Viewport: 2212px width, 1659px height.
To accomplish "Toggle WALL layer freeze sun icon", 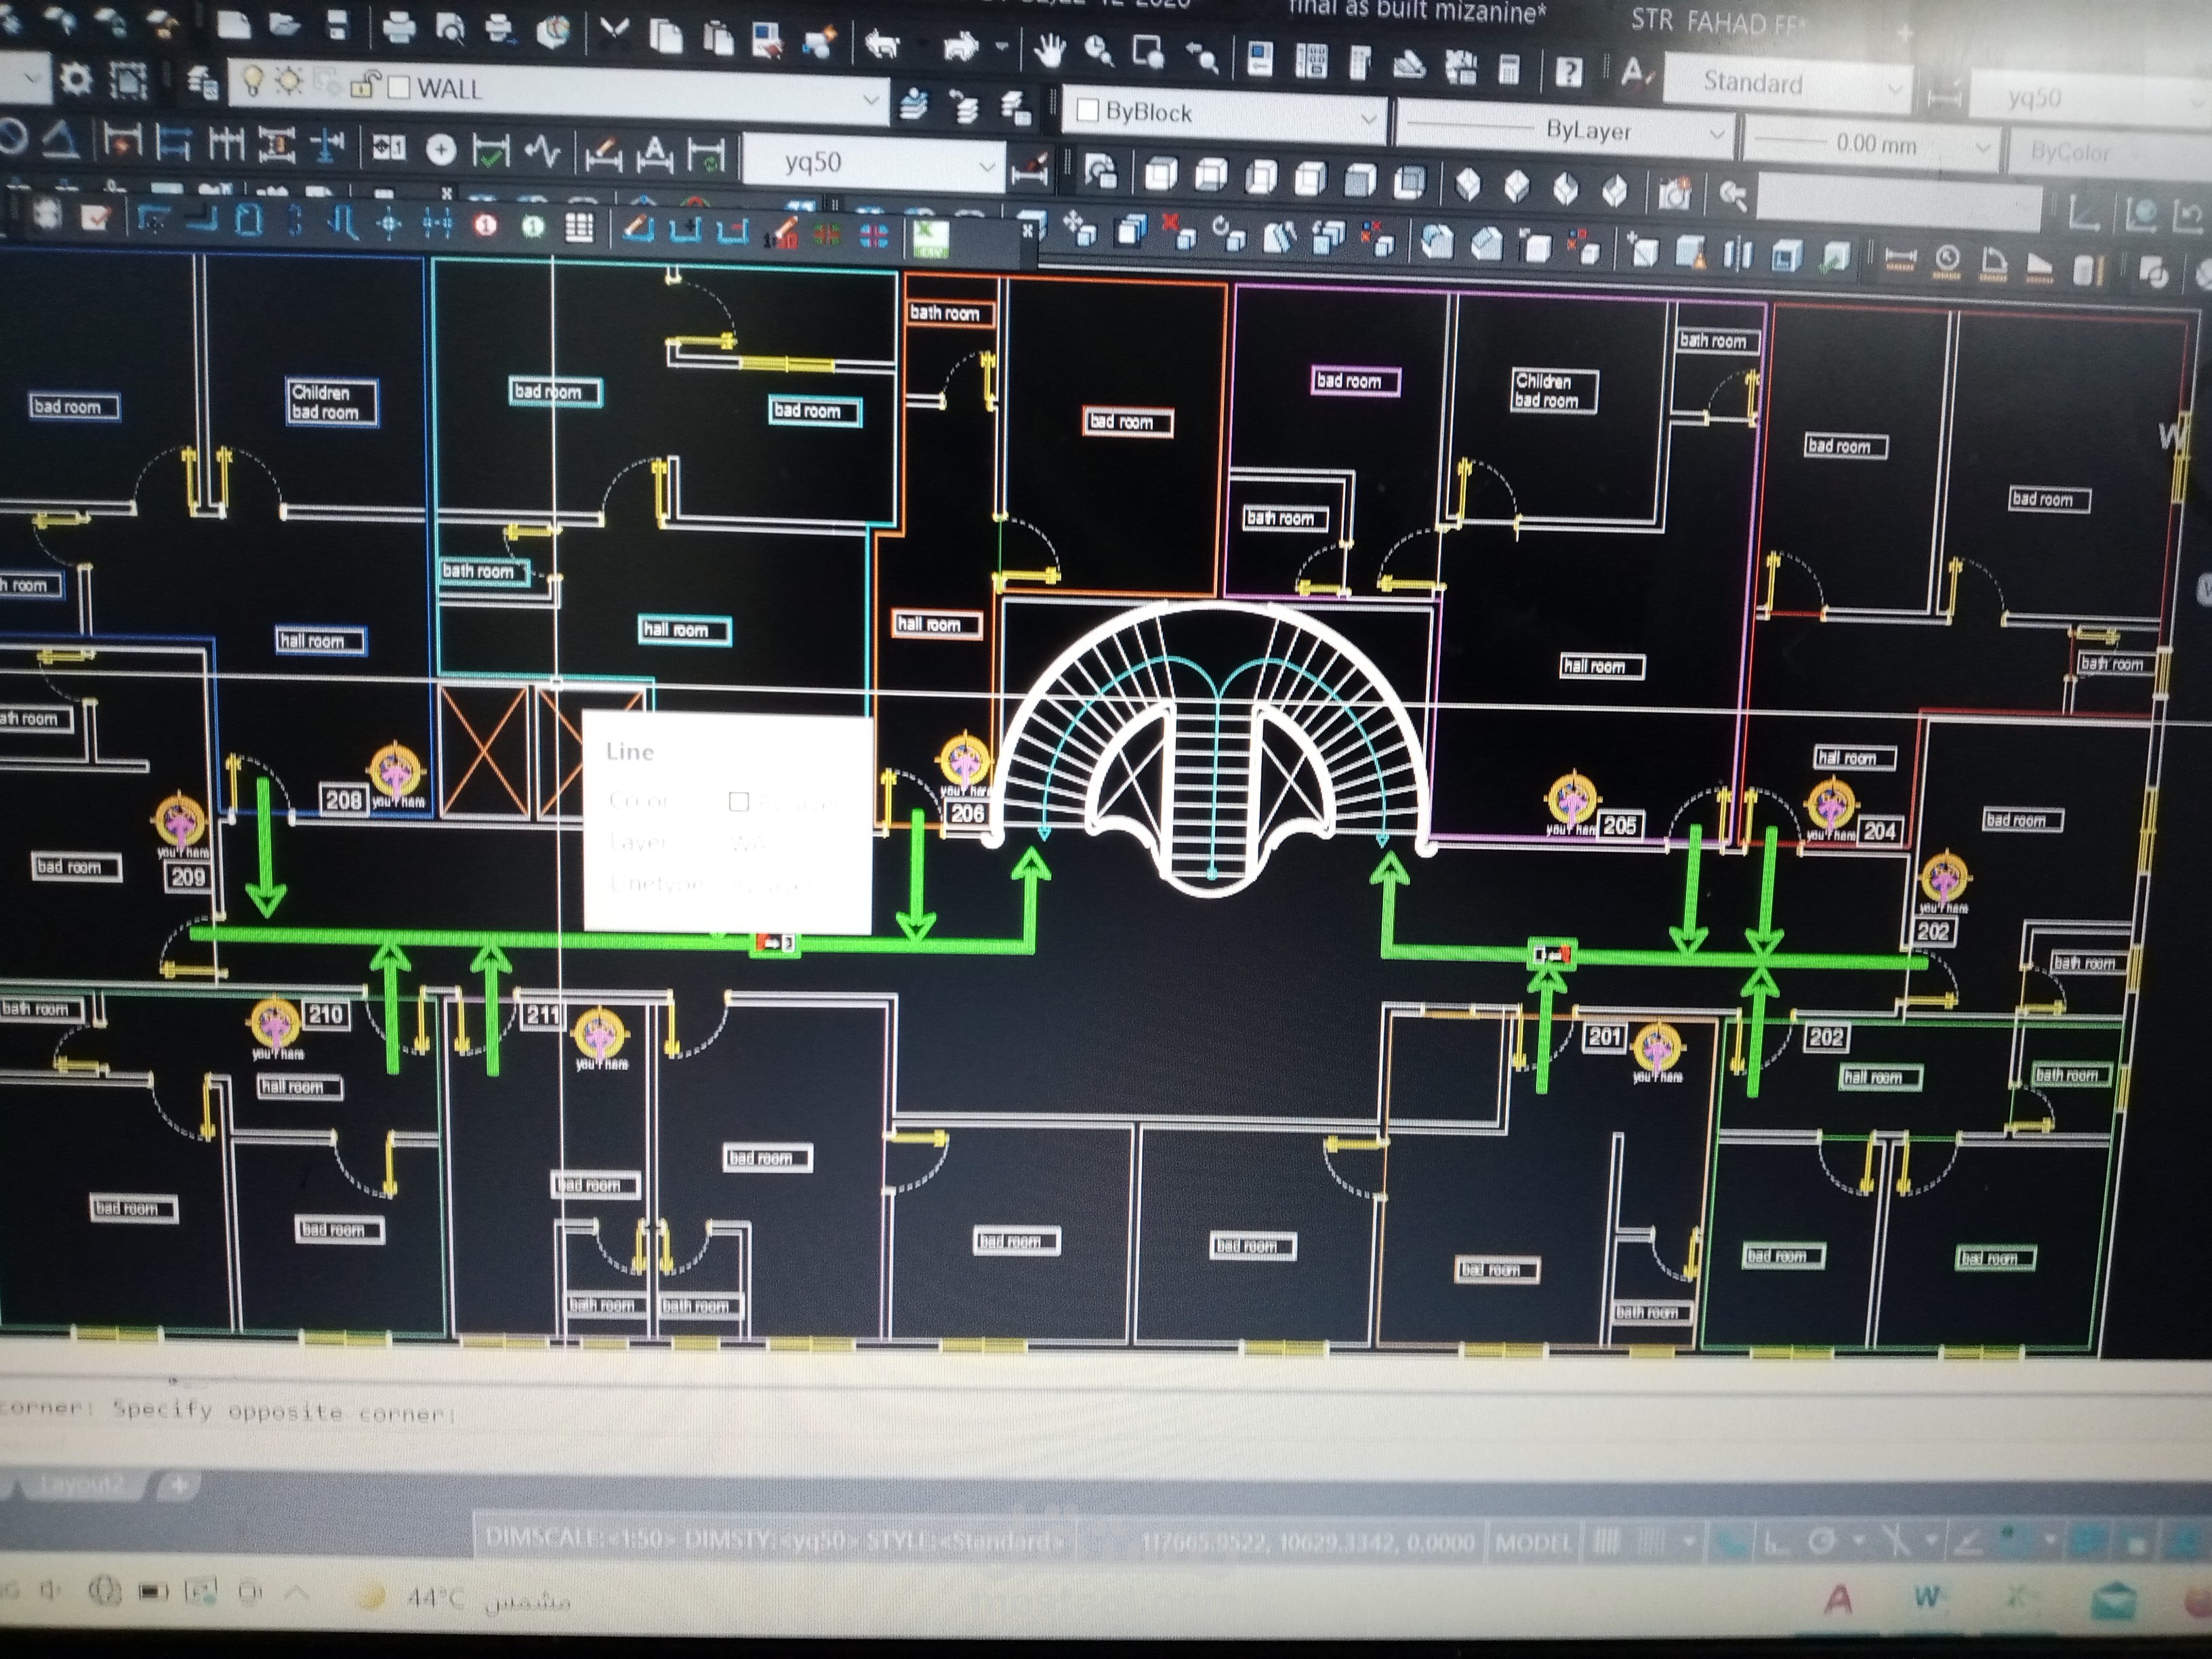I will click(289, 81).
